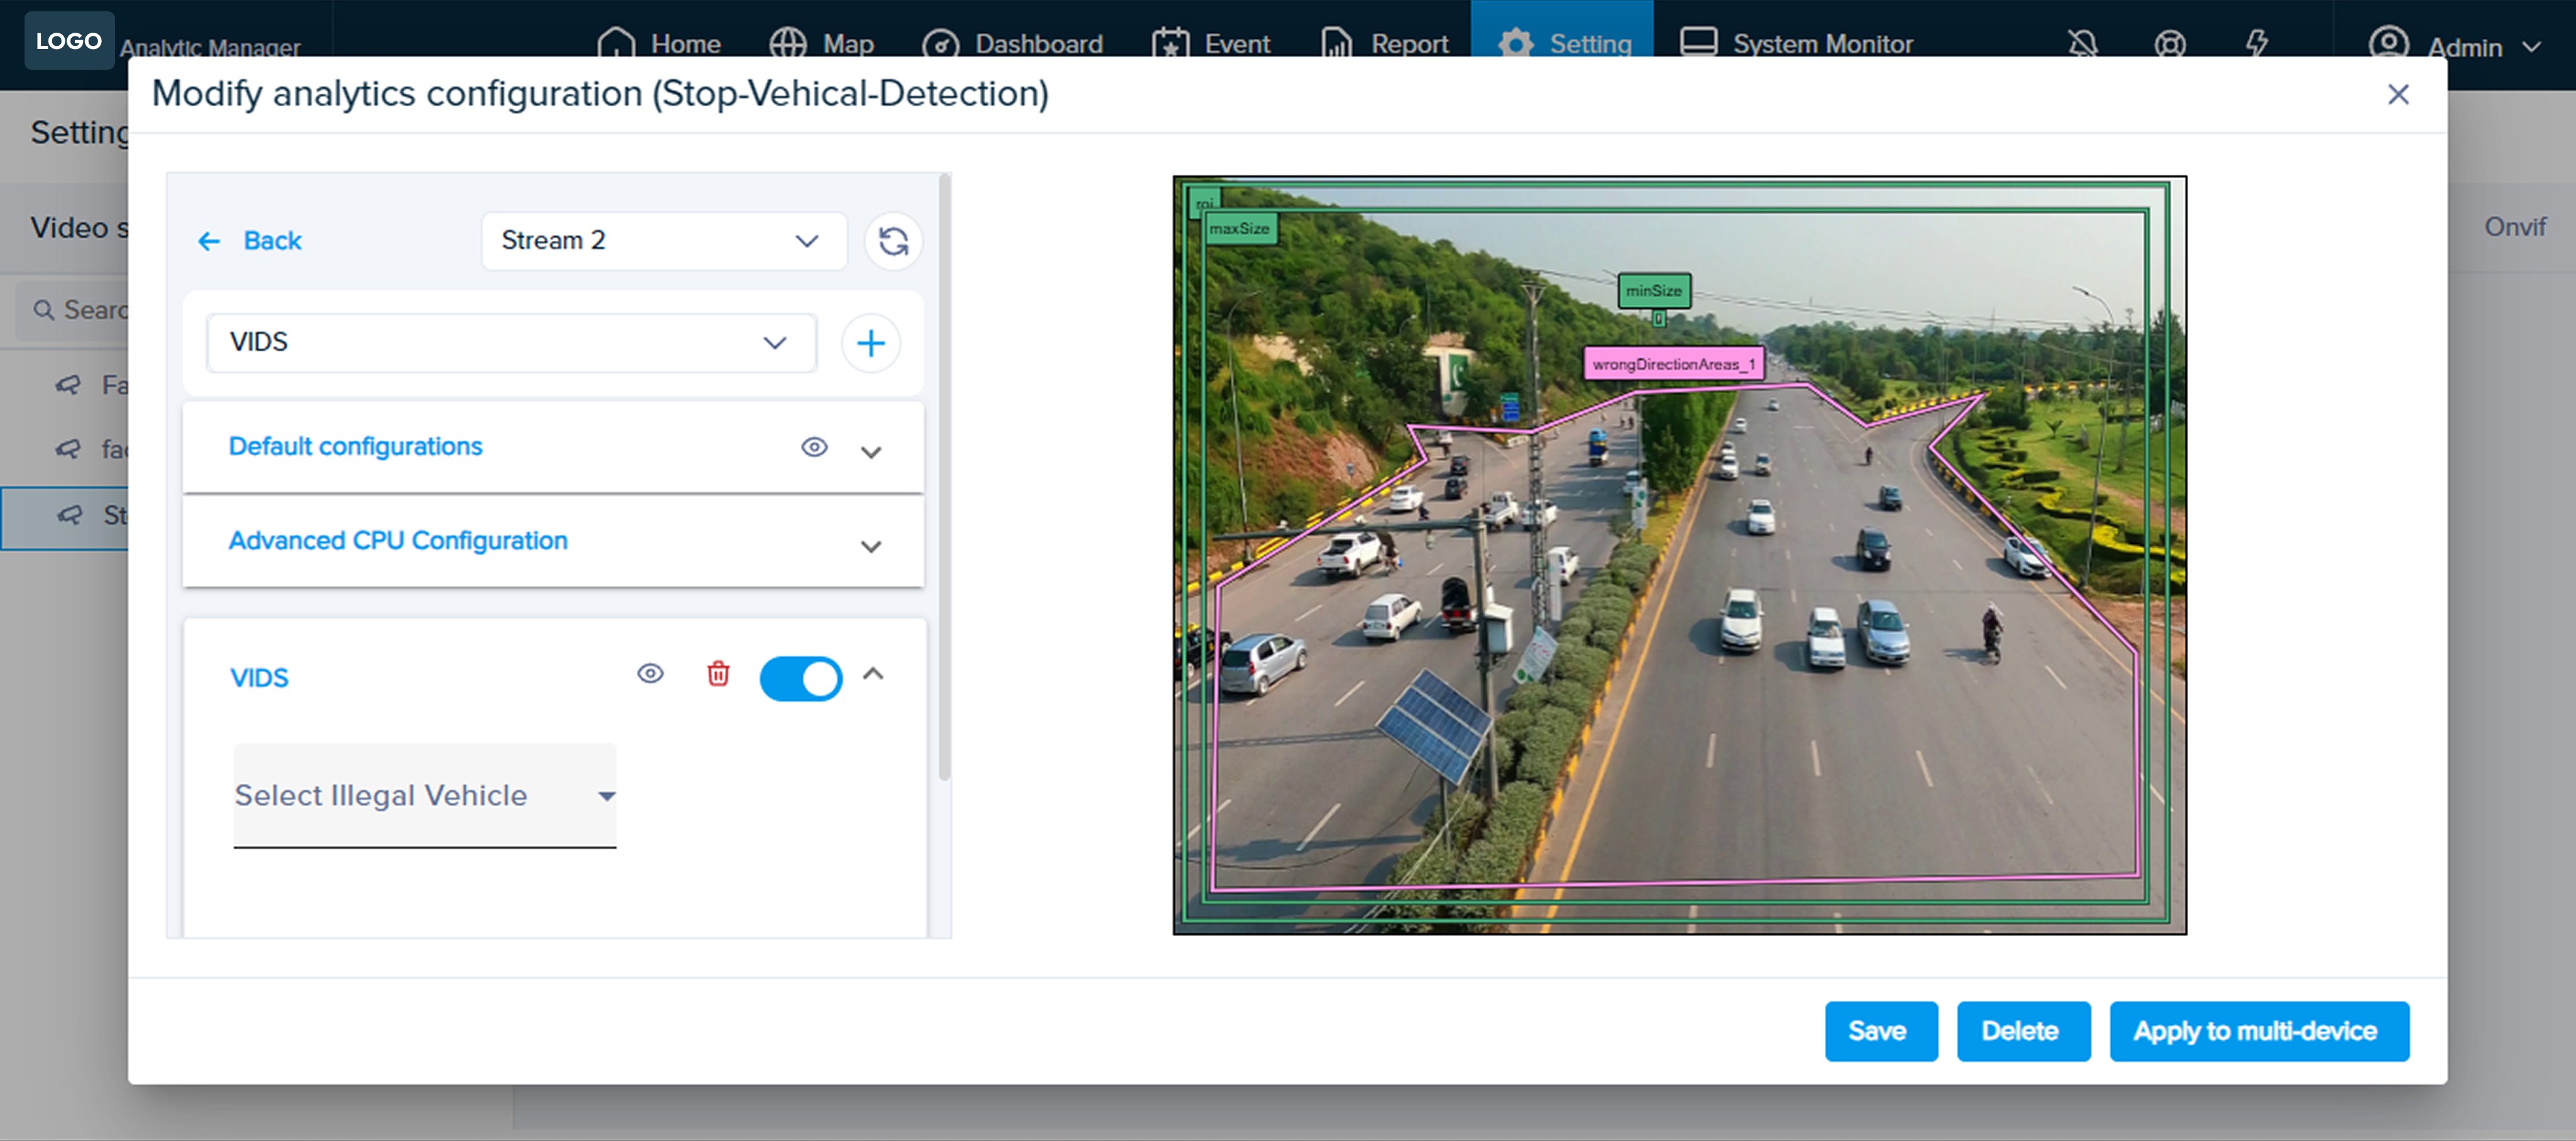The height and width of the screenshot is (1141, 2576).
Task: Open Select Illegal Vehicle dropdown
Action: tap(424, 795)
